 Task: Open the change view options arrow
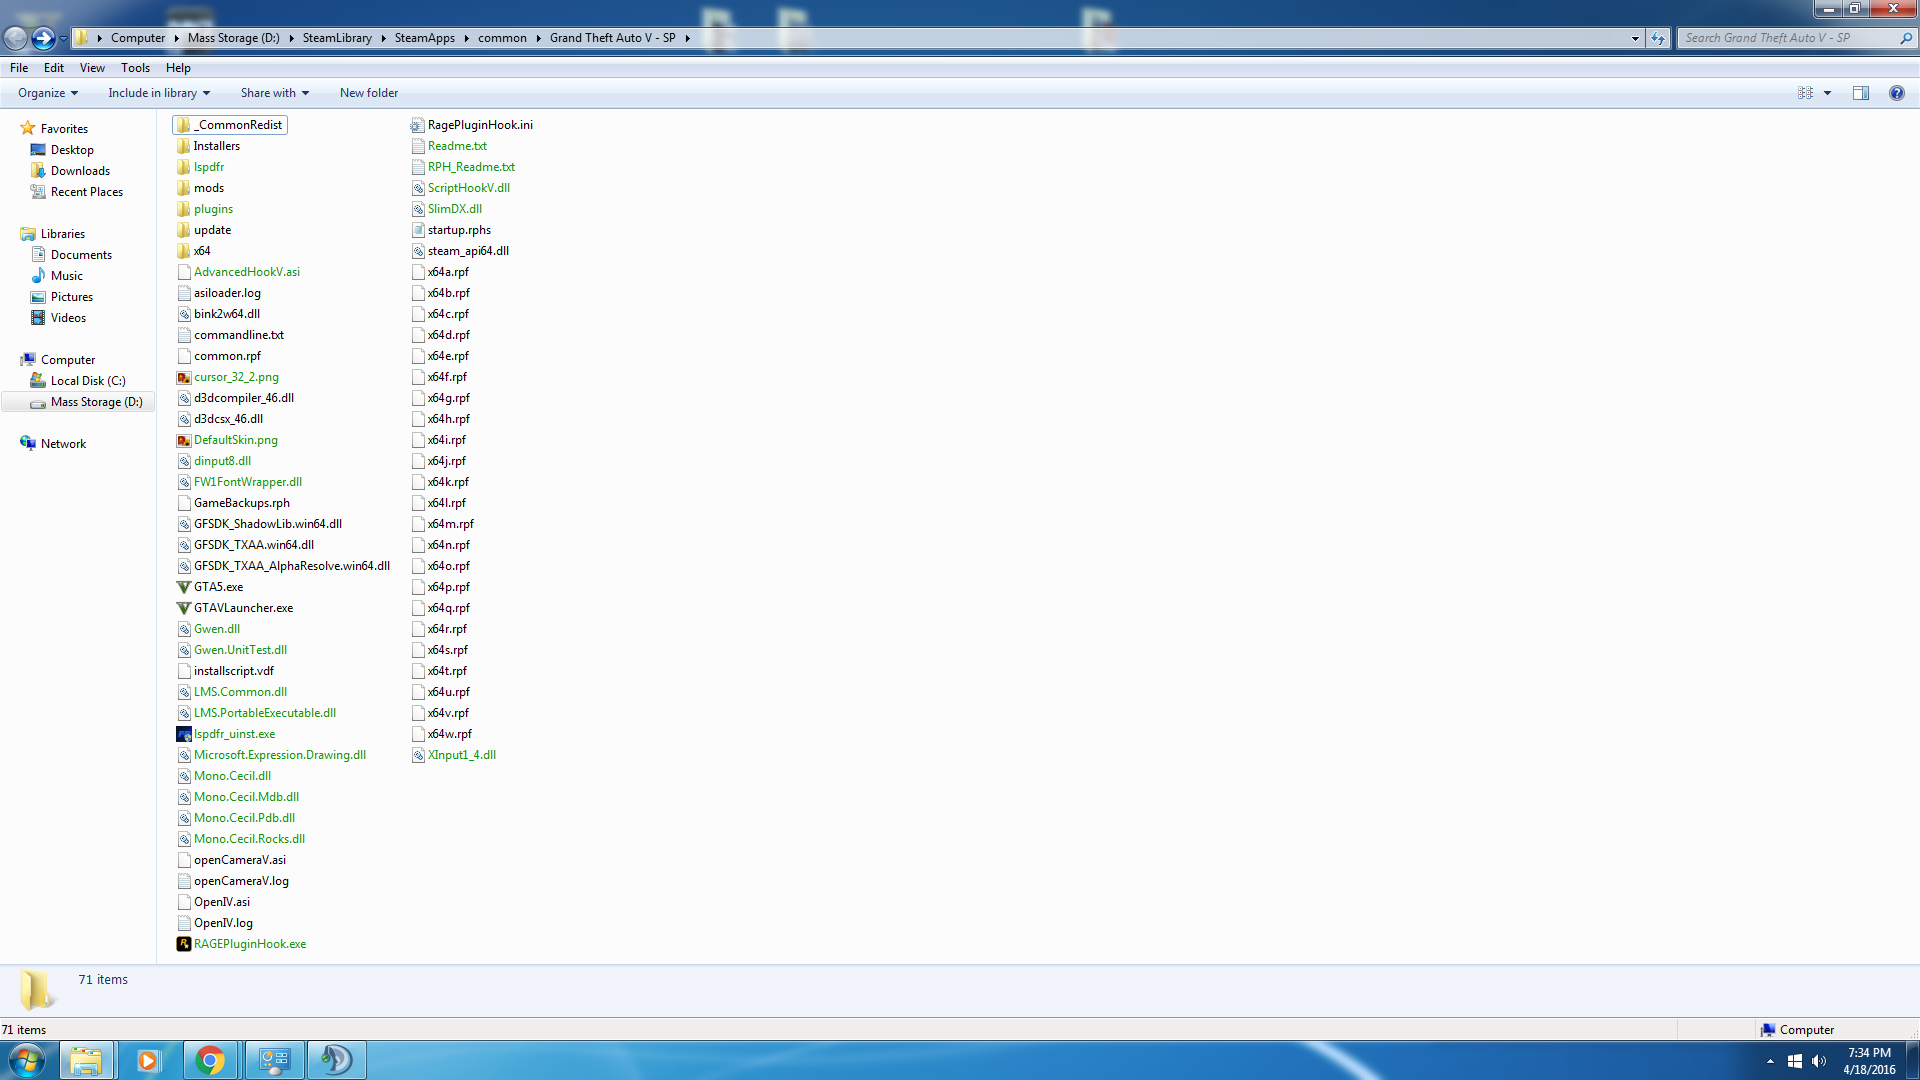1827,93
